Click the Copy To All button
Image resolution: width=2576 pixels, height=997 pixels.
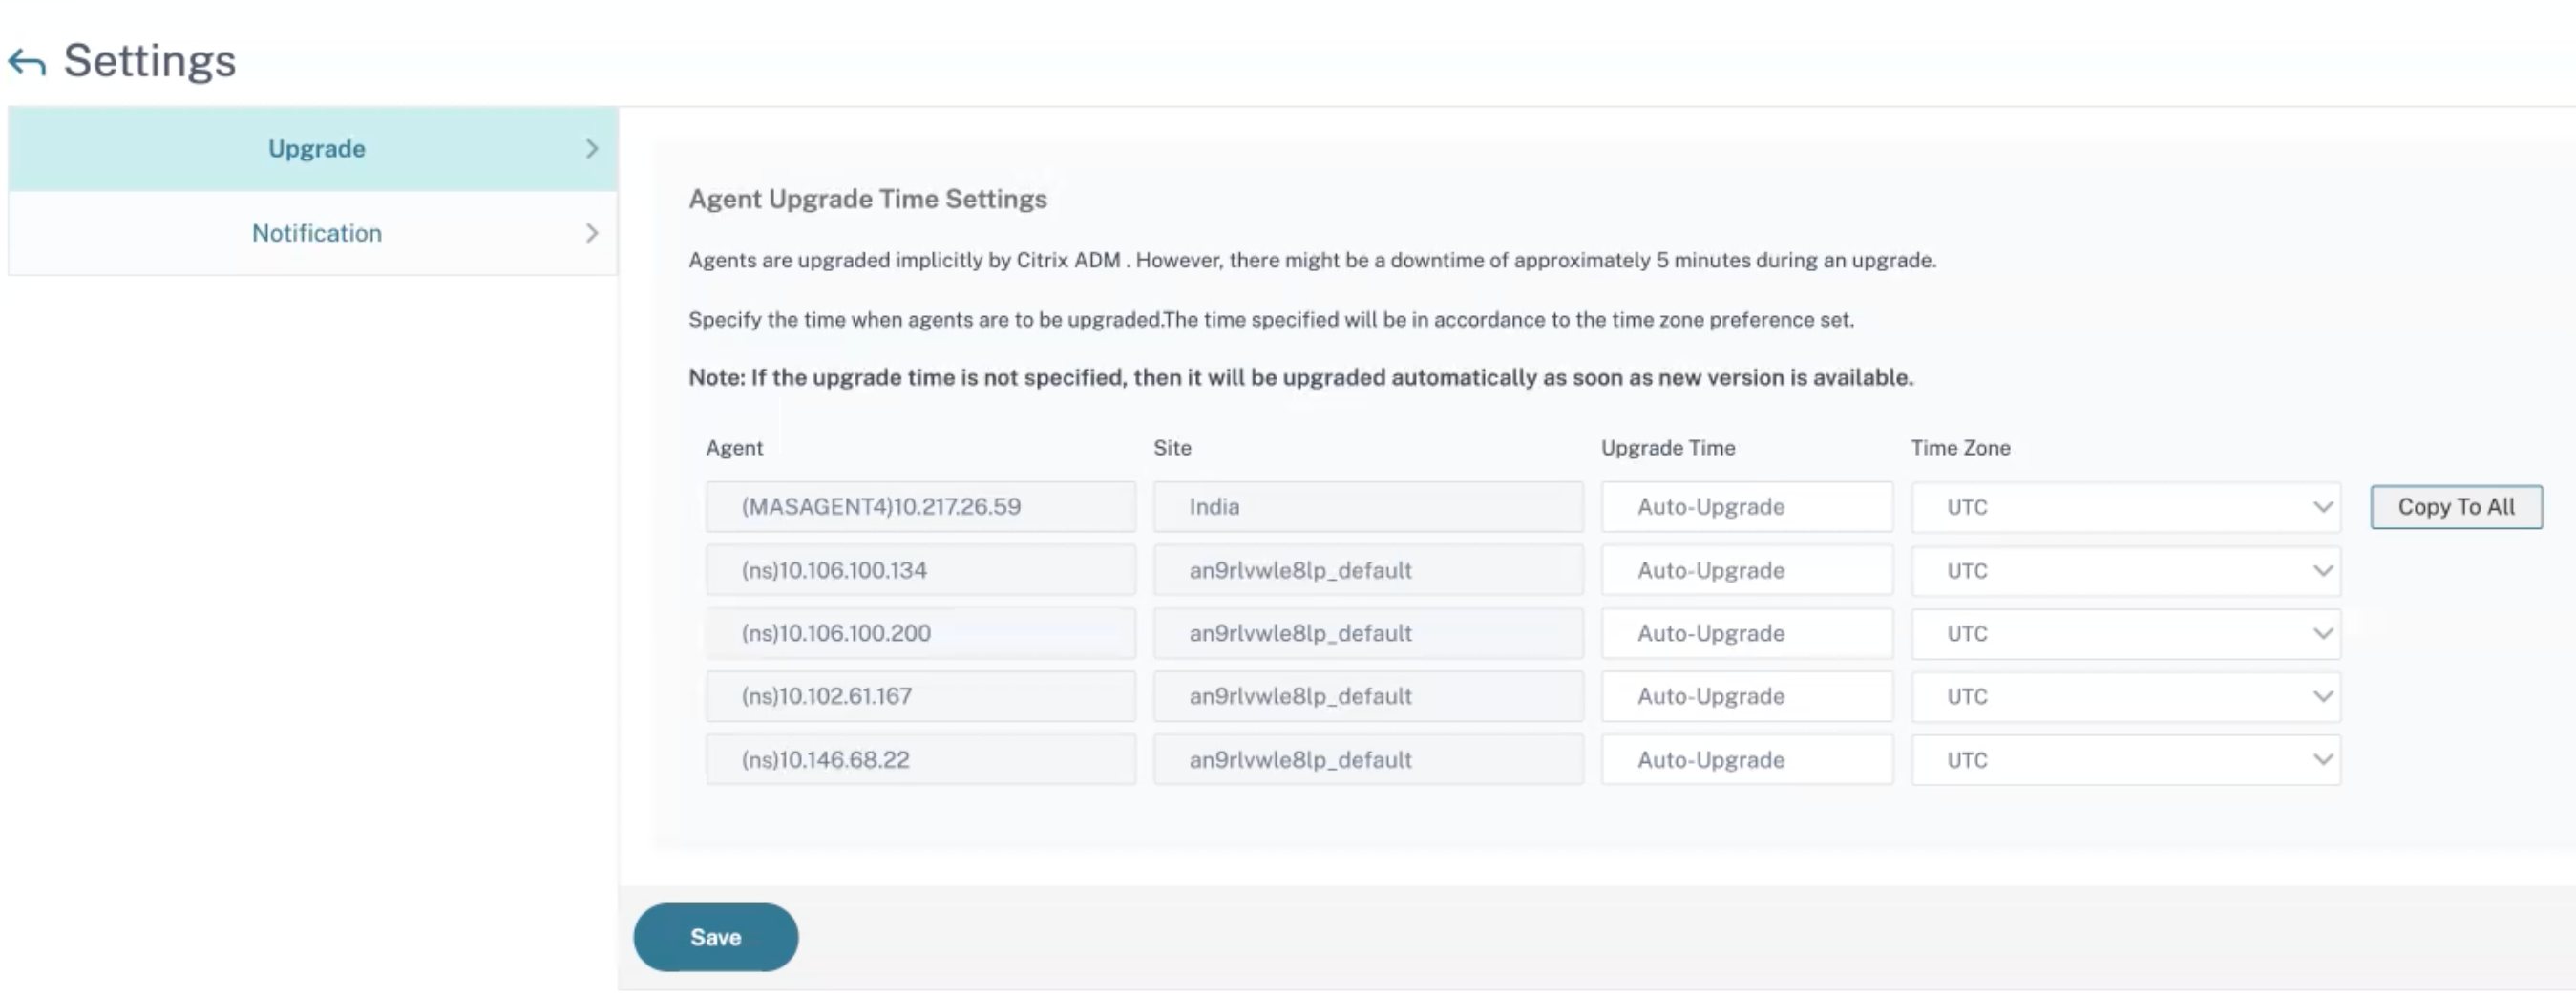click(x=2456, y=507)
